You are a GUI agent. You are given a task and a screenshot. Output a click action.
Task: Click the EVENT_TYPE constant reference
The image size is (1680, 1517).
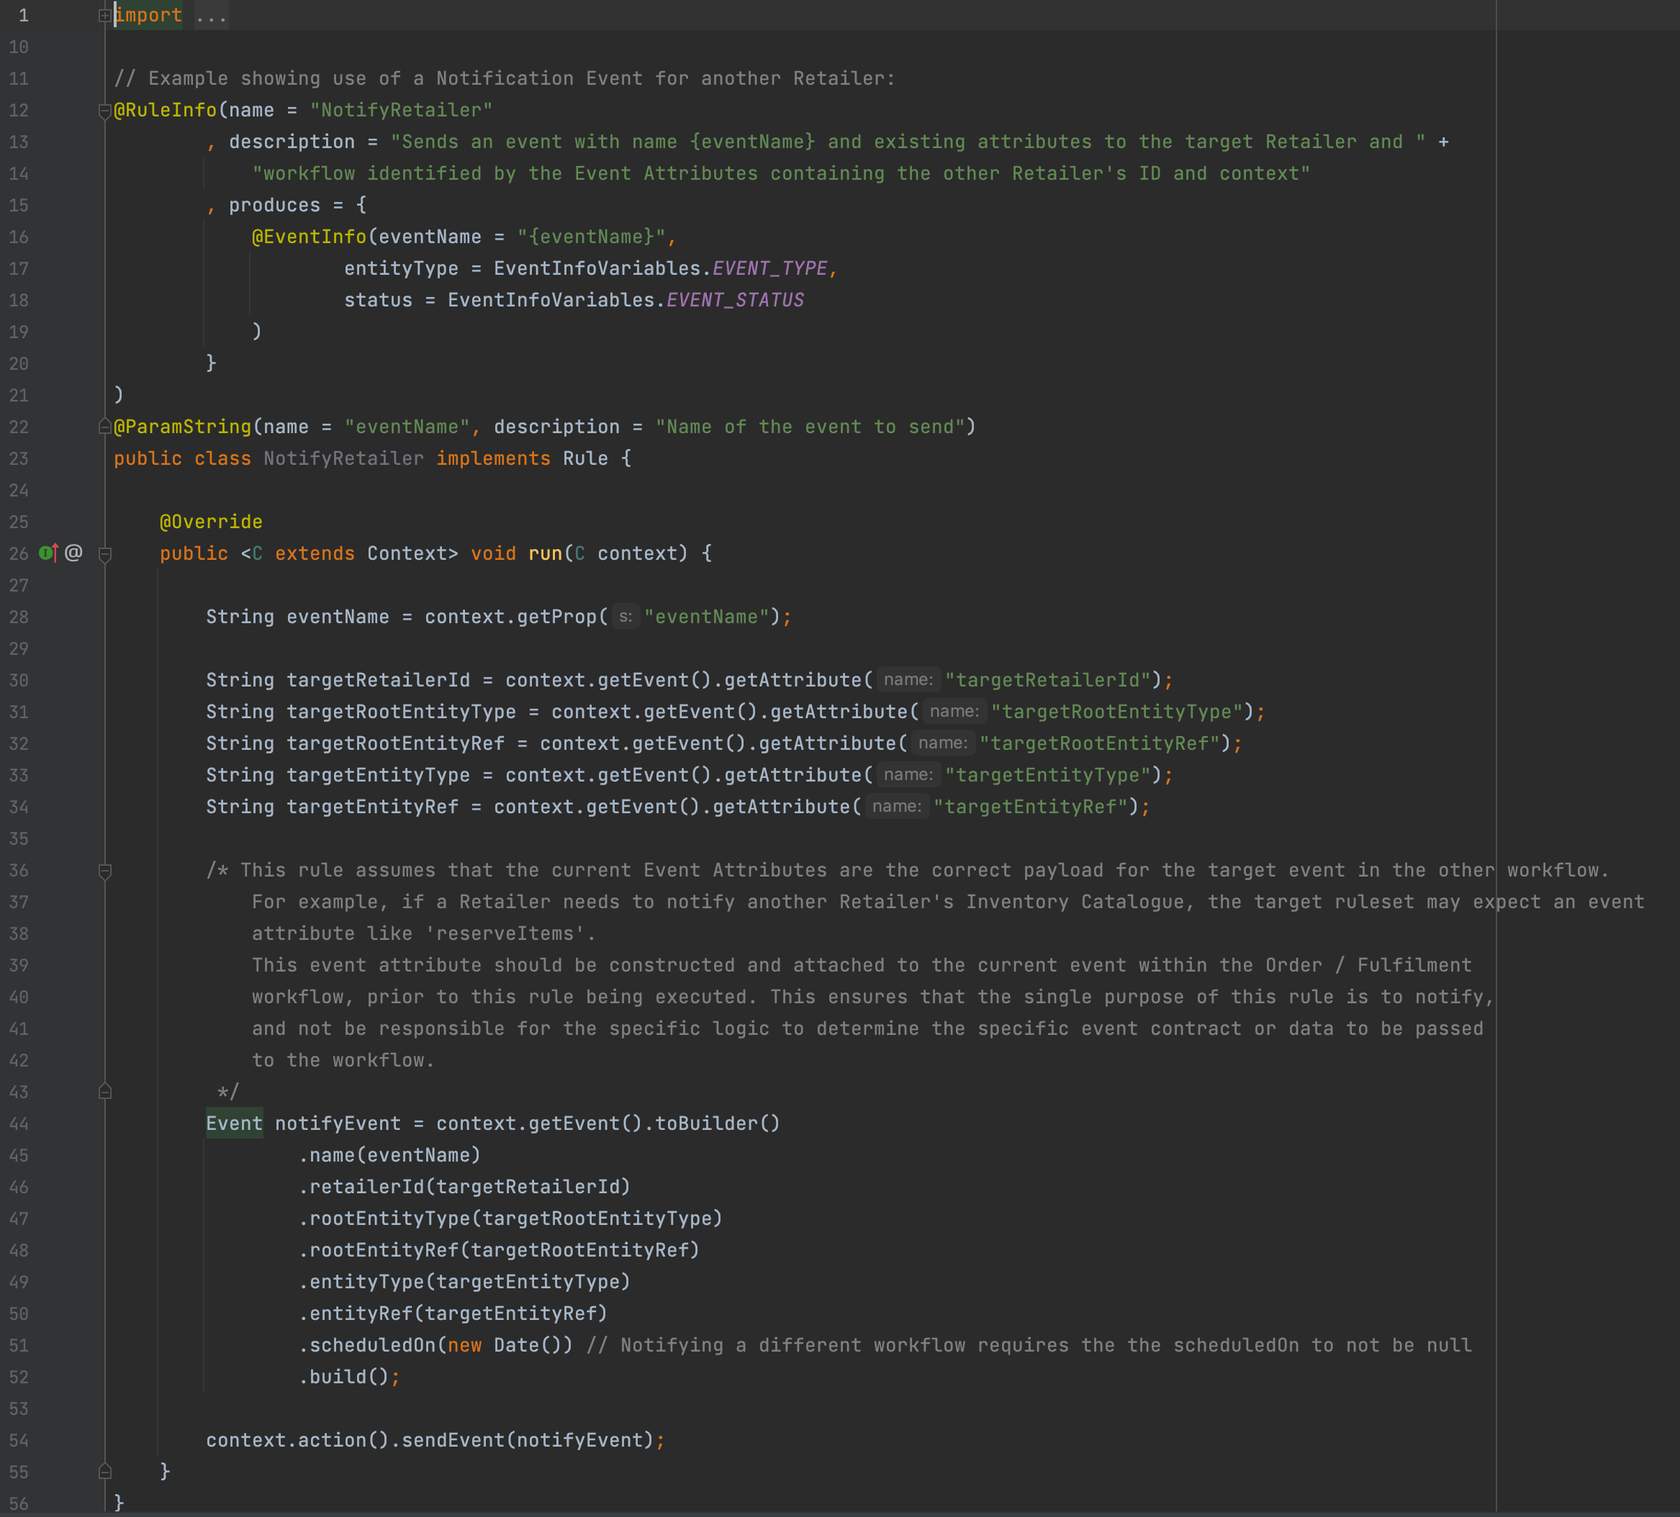point(770,268)
